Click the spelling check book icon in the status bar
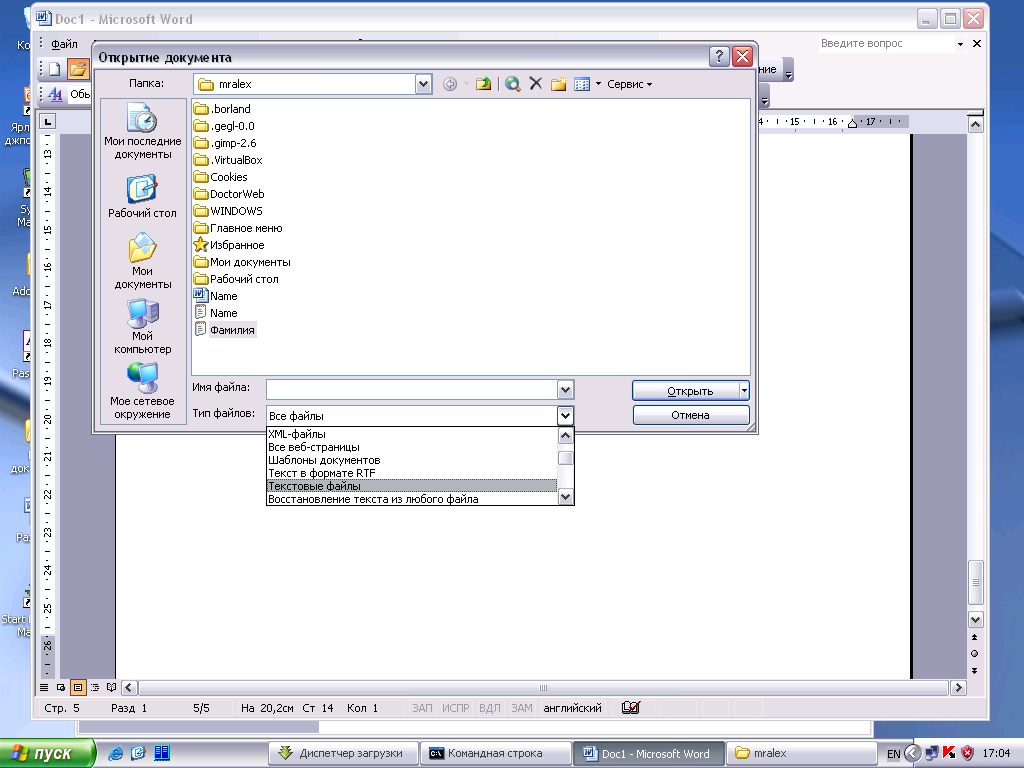1024x768 pixels. (x=631, y=708)
